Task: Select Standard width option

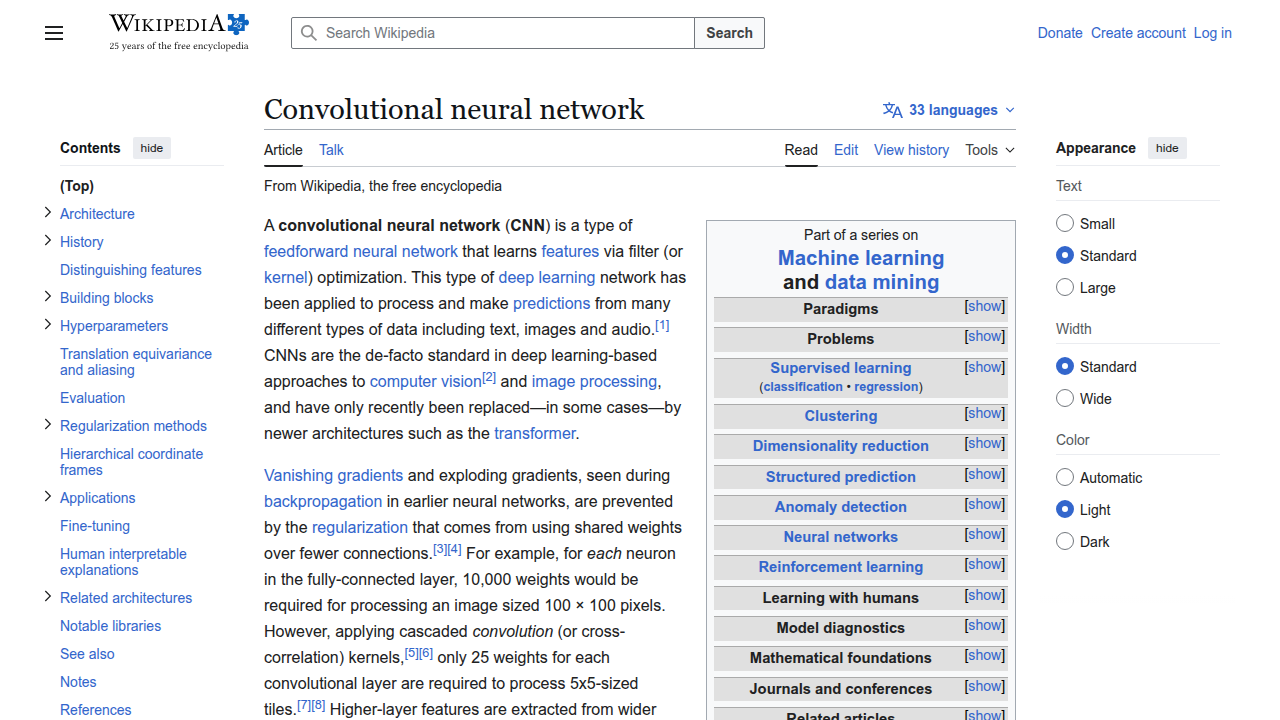Action: (x=1065, y=367)
